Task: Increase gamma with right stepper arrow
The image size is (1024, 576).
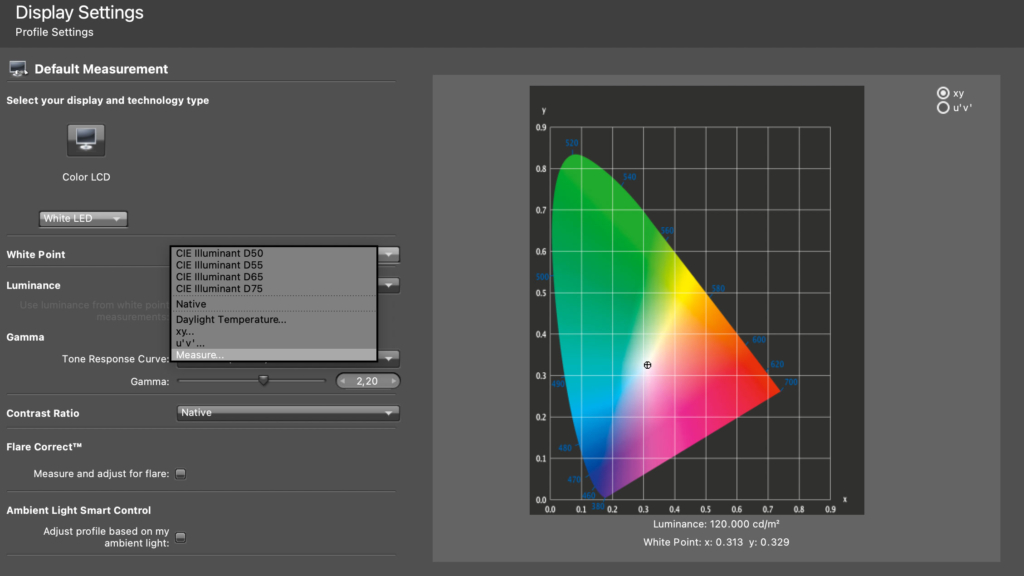Action: pos(393,381)
